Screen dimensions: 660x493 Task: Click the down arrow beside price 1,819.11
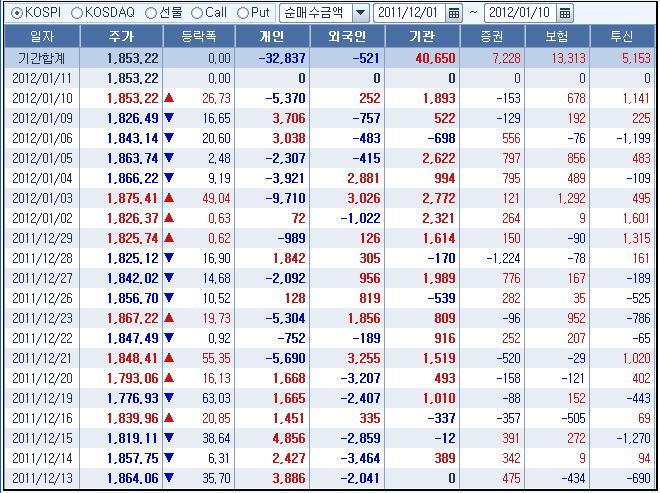tap(169, 438)
